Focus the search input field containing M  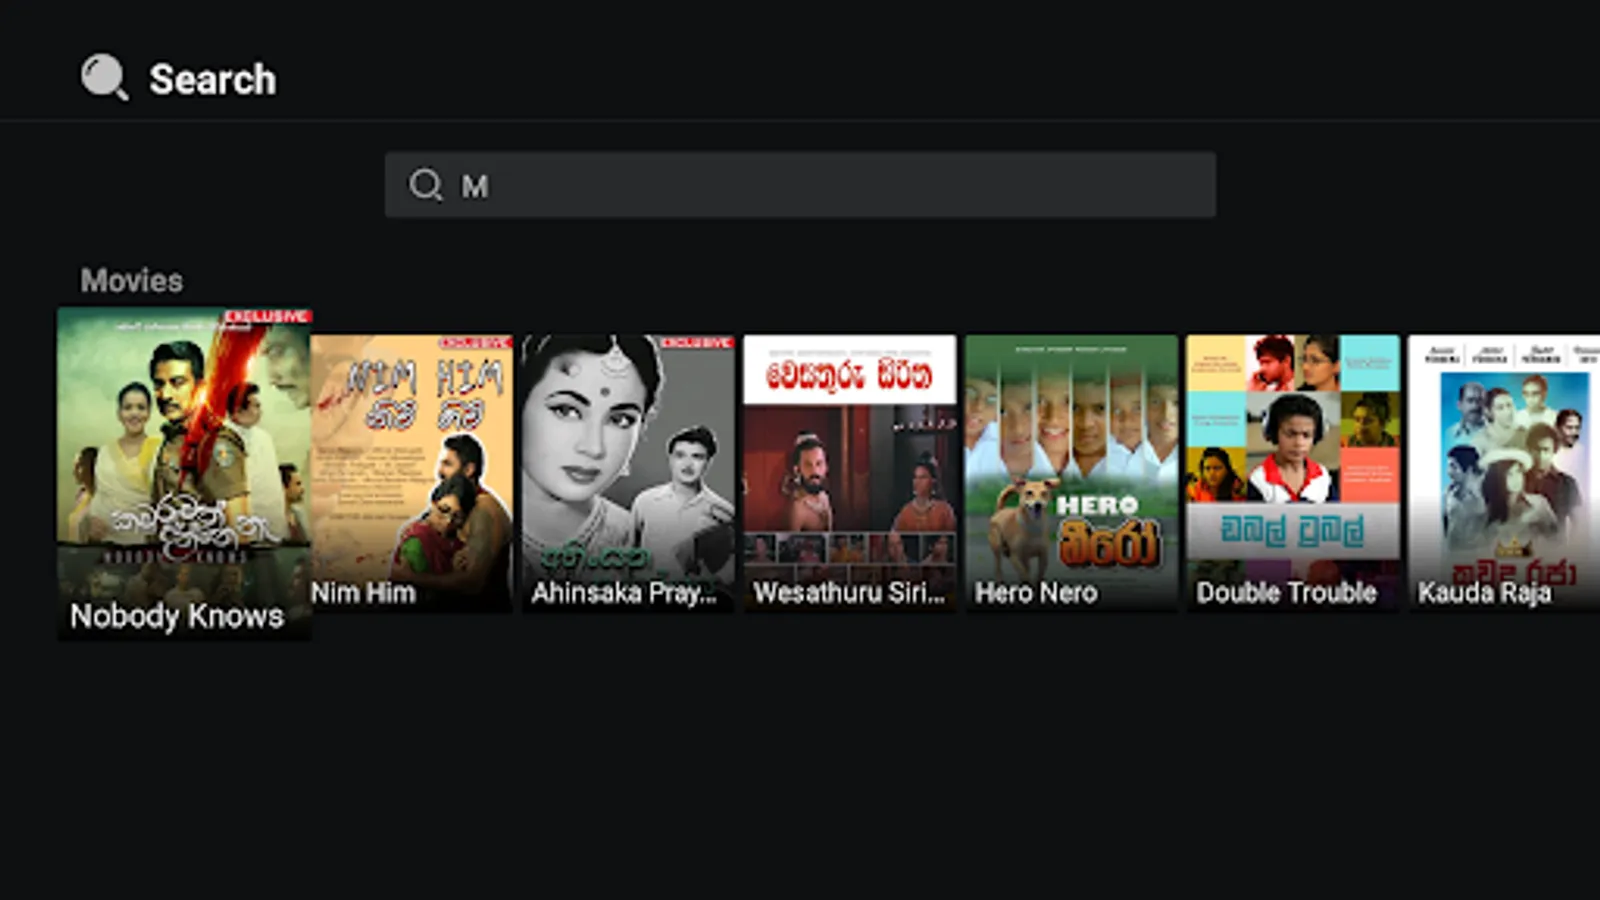coord(800,185)
